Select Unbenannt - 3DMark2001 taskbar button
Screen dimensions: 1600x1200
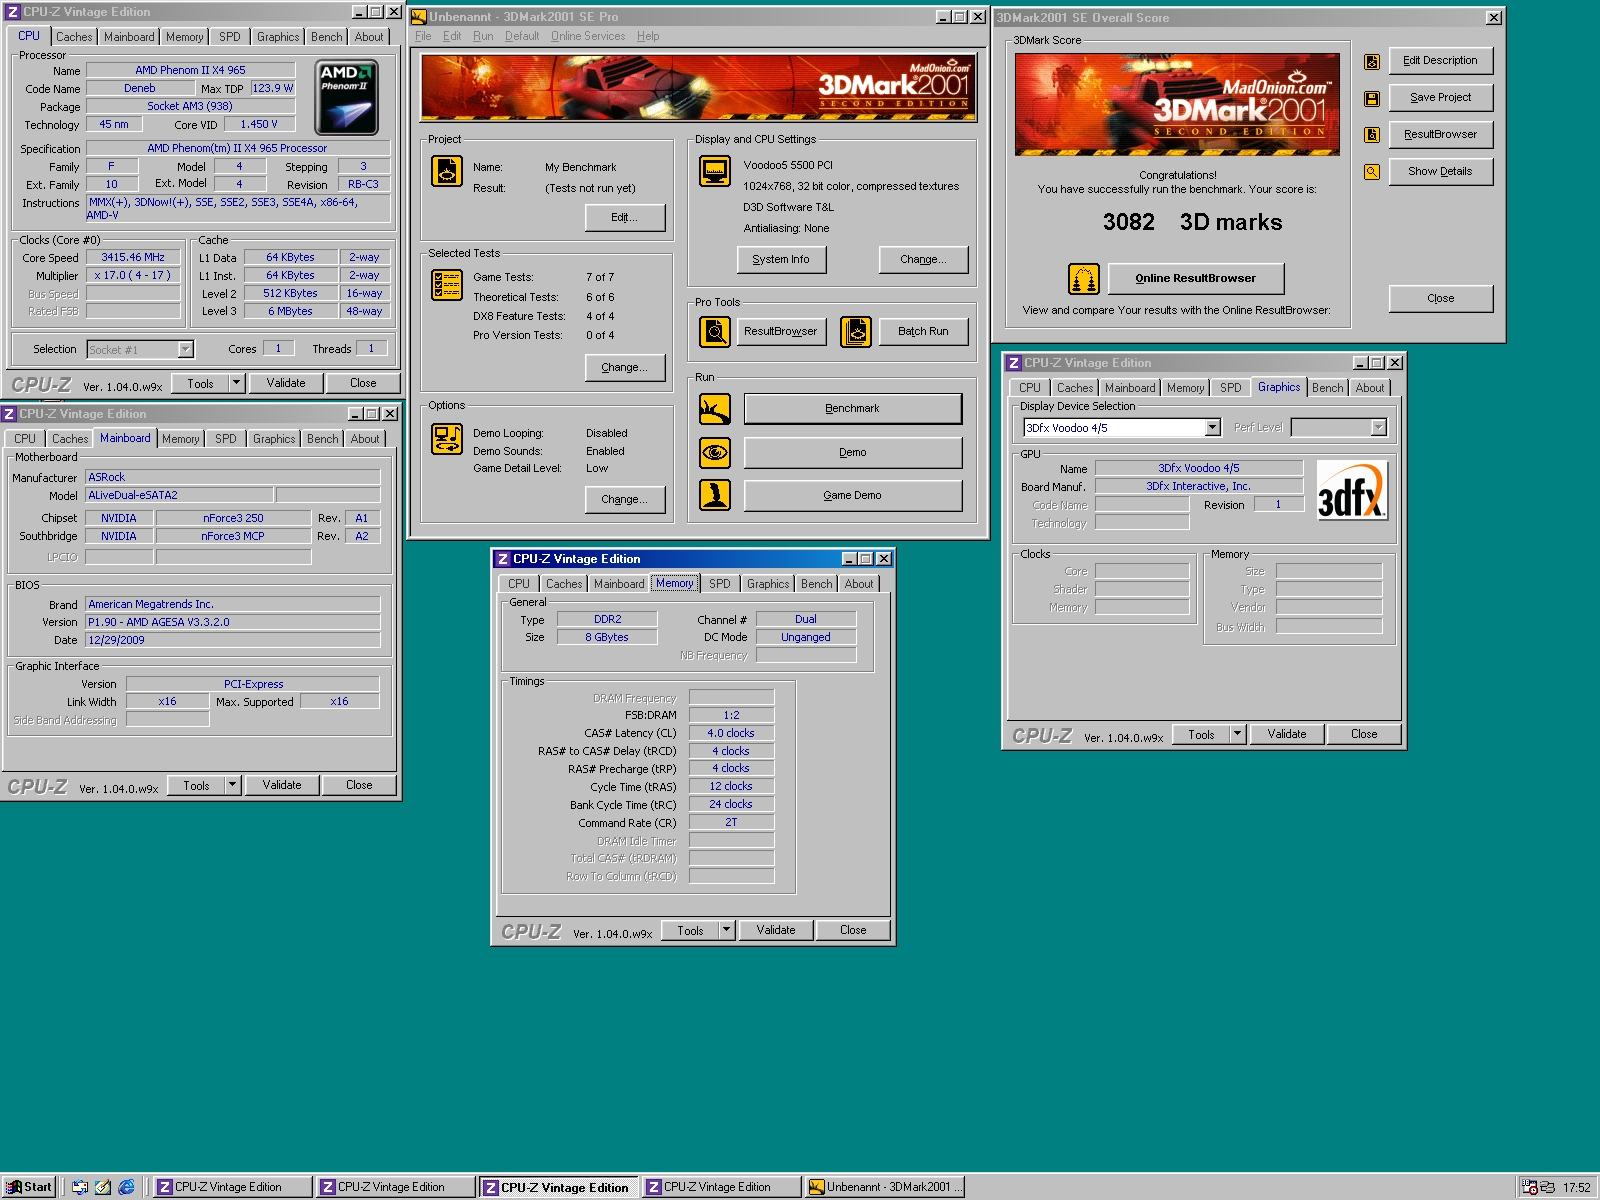(886, 1187)
